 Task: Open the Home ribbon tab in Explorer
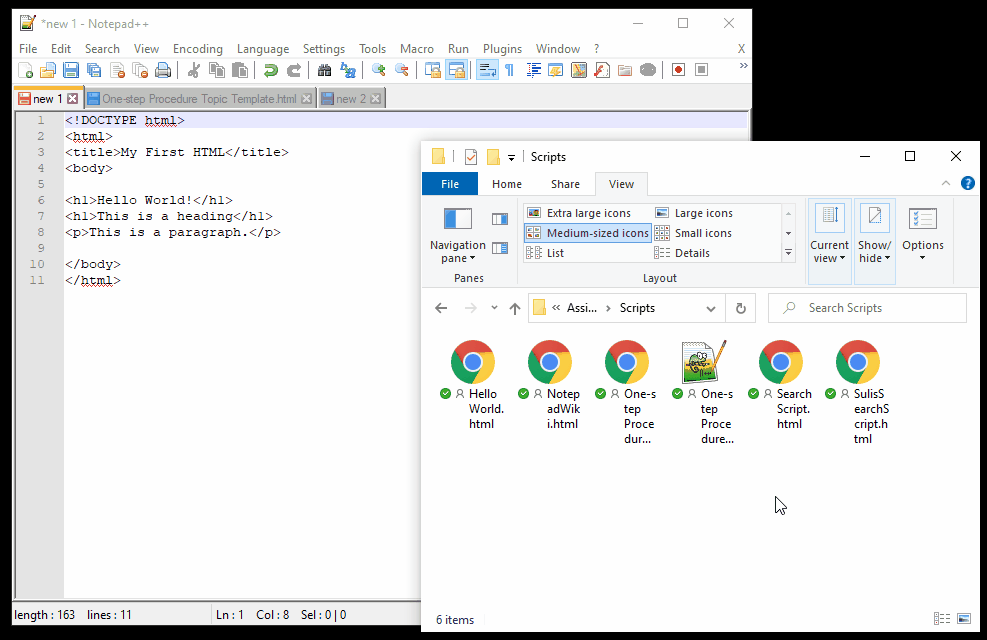[507, 184]
